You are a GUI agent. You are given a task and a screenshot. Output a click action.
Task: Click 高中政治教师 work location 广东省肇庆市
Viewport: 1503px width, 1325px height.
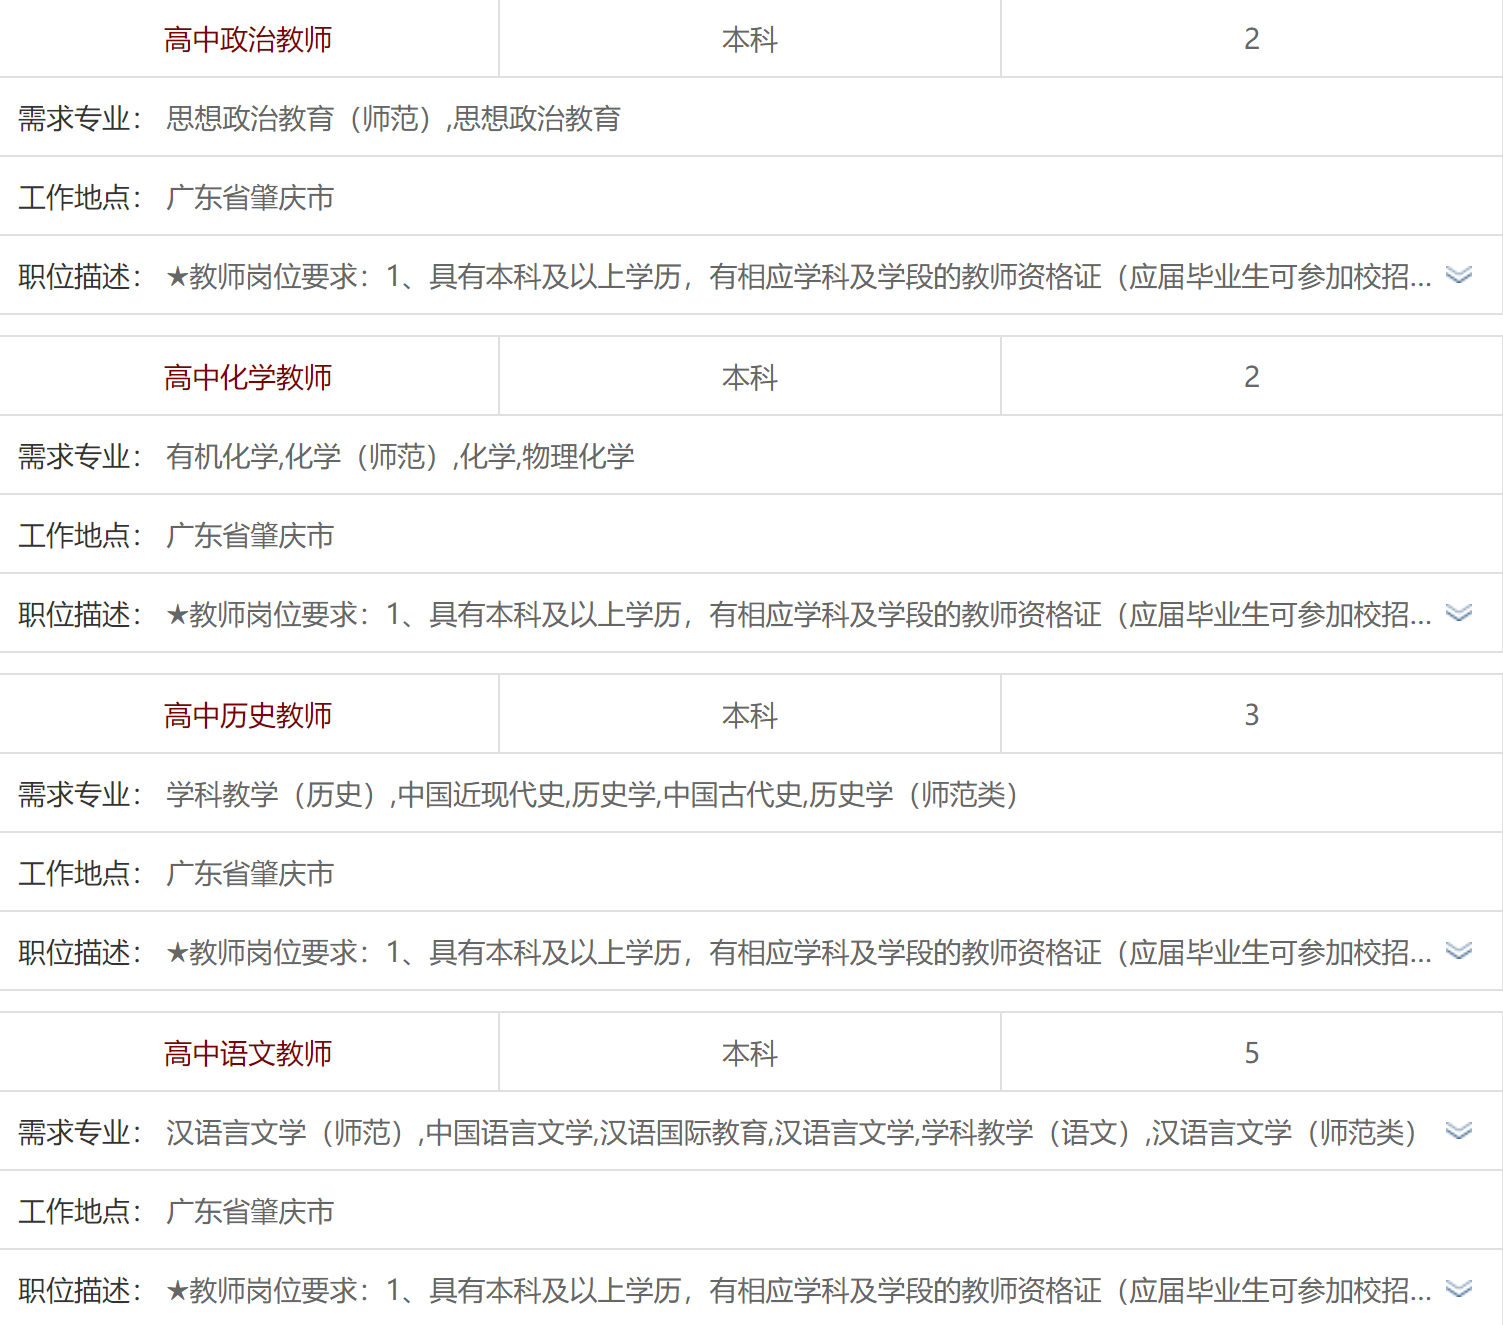[x=250, y=197]
